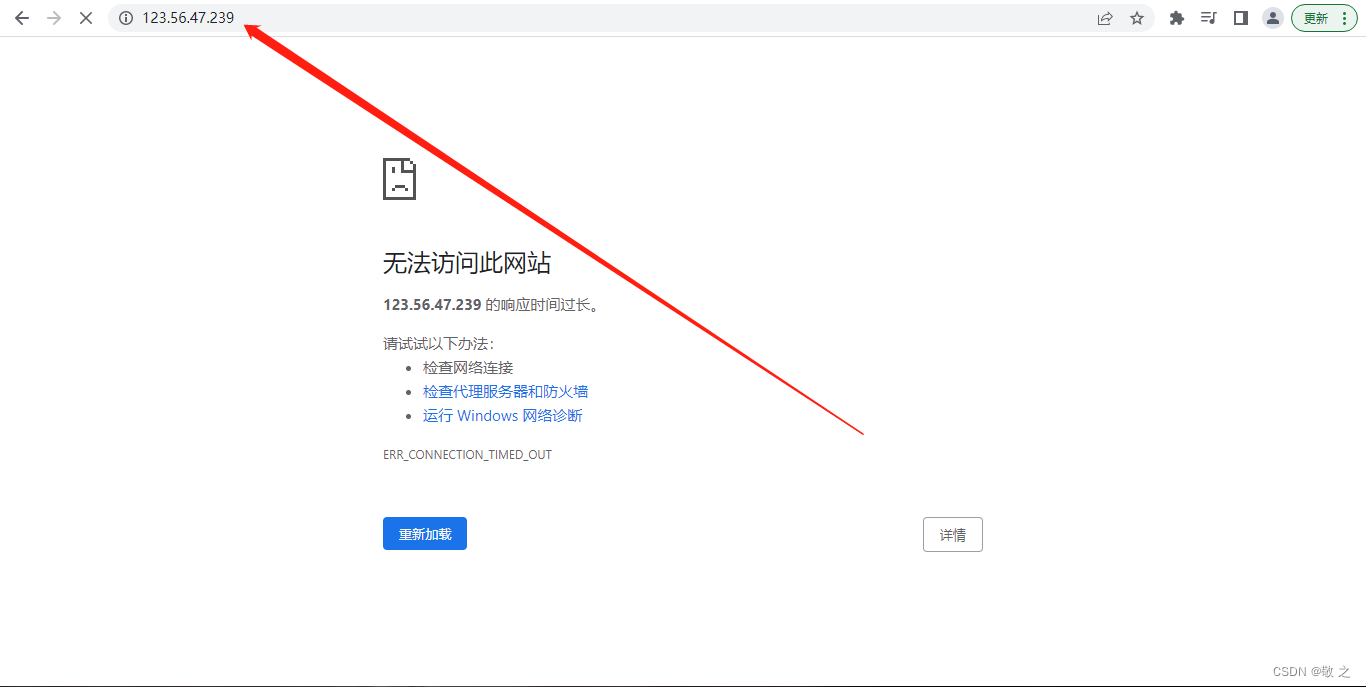Click the forward navigation arrow
This screenshot has height=687, width=1366.
point(53,17)
